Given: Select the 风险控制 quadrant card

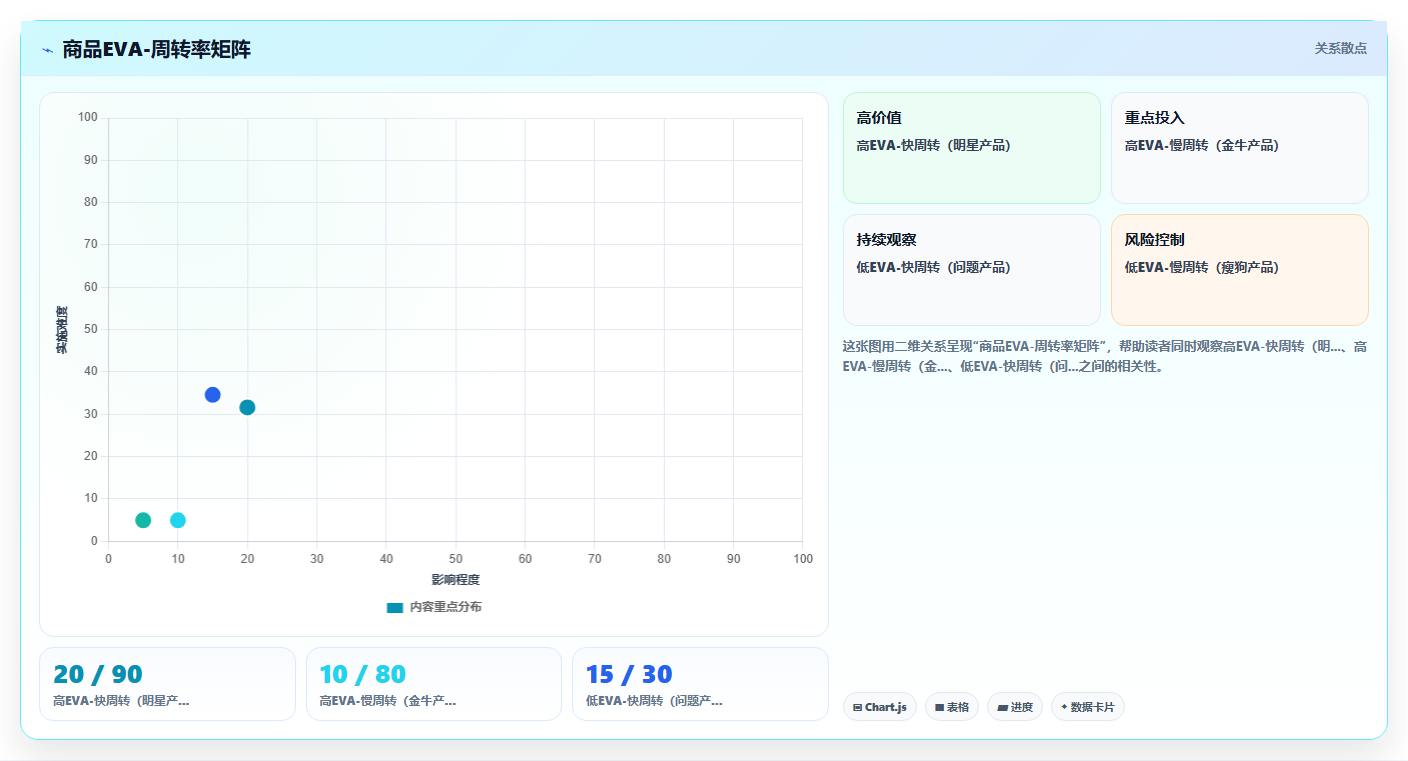Looking at the screenshot, I should (1240, 270).
